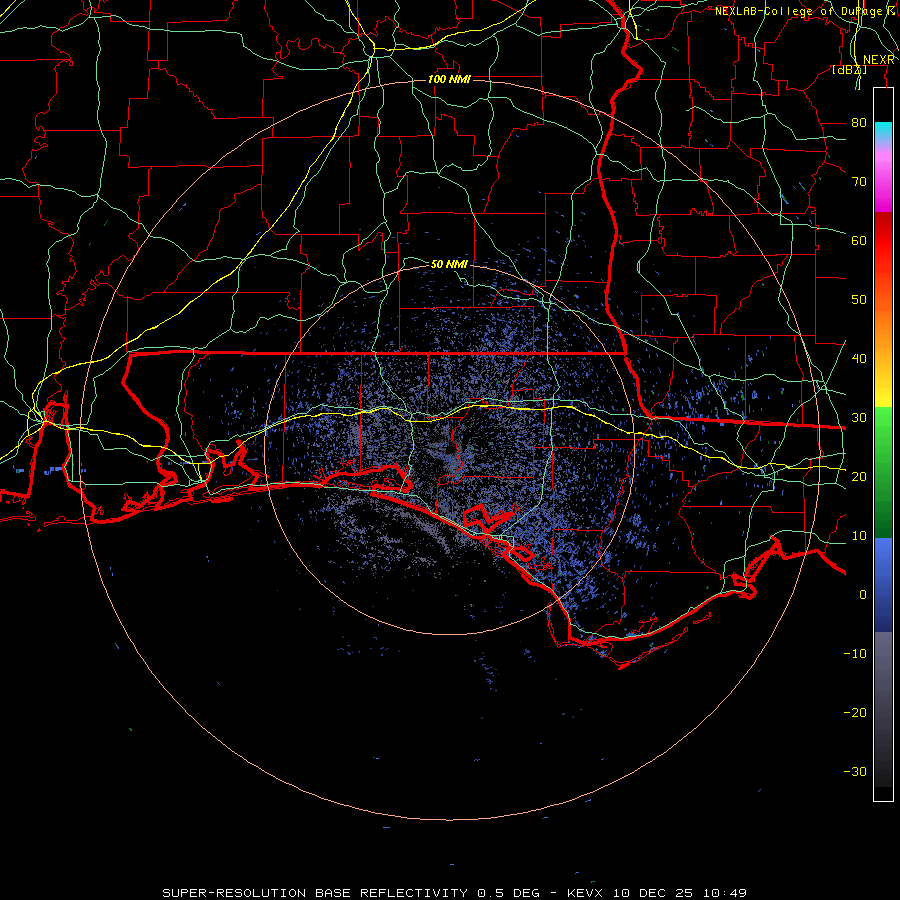Click the green segment of the reflectivity color bar
This screenshot has width=900, height=900.
[883, 472]
